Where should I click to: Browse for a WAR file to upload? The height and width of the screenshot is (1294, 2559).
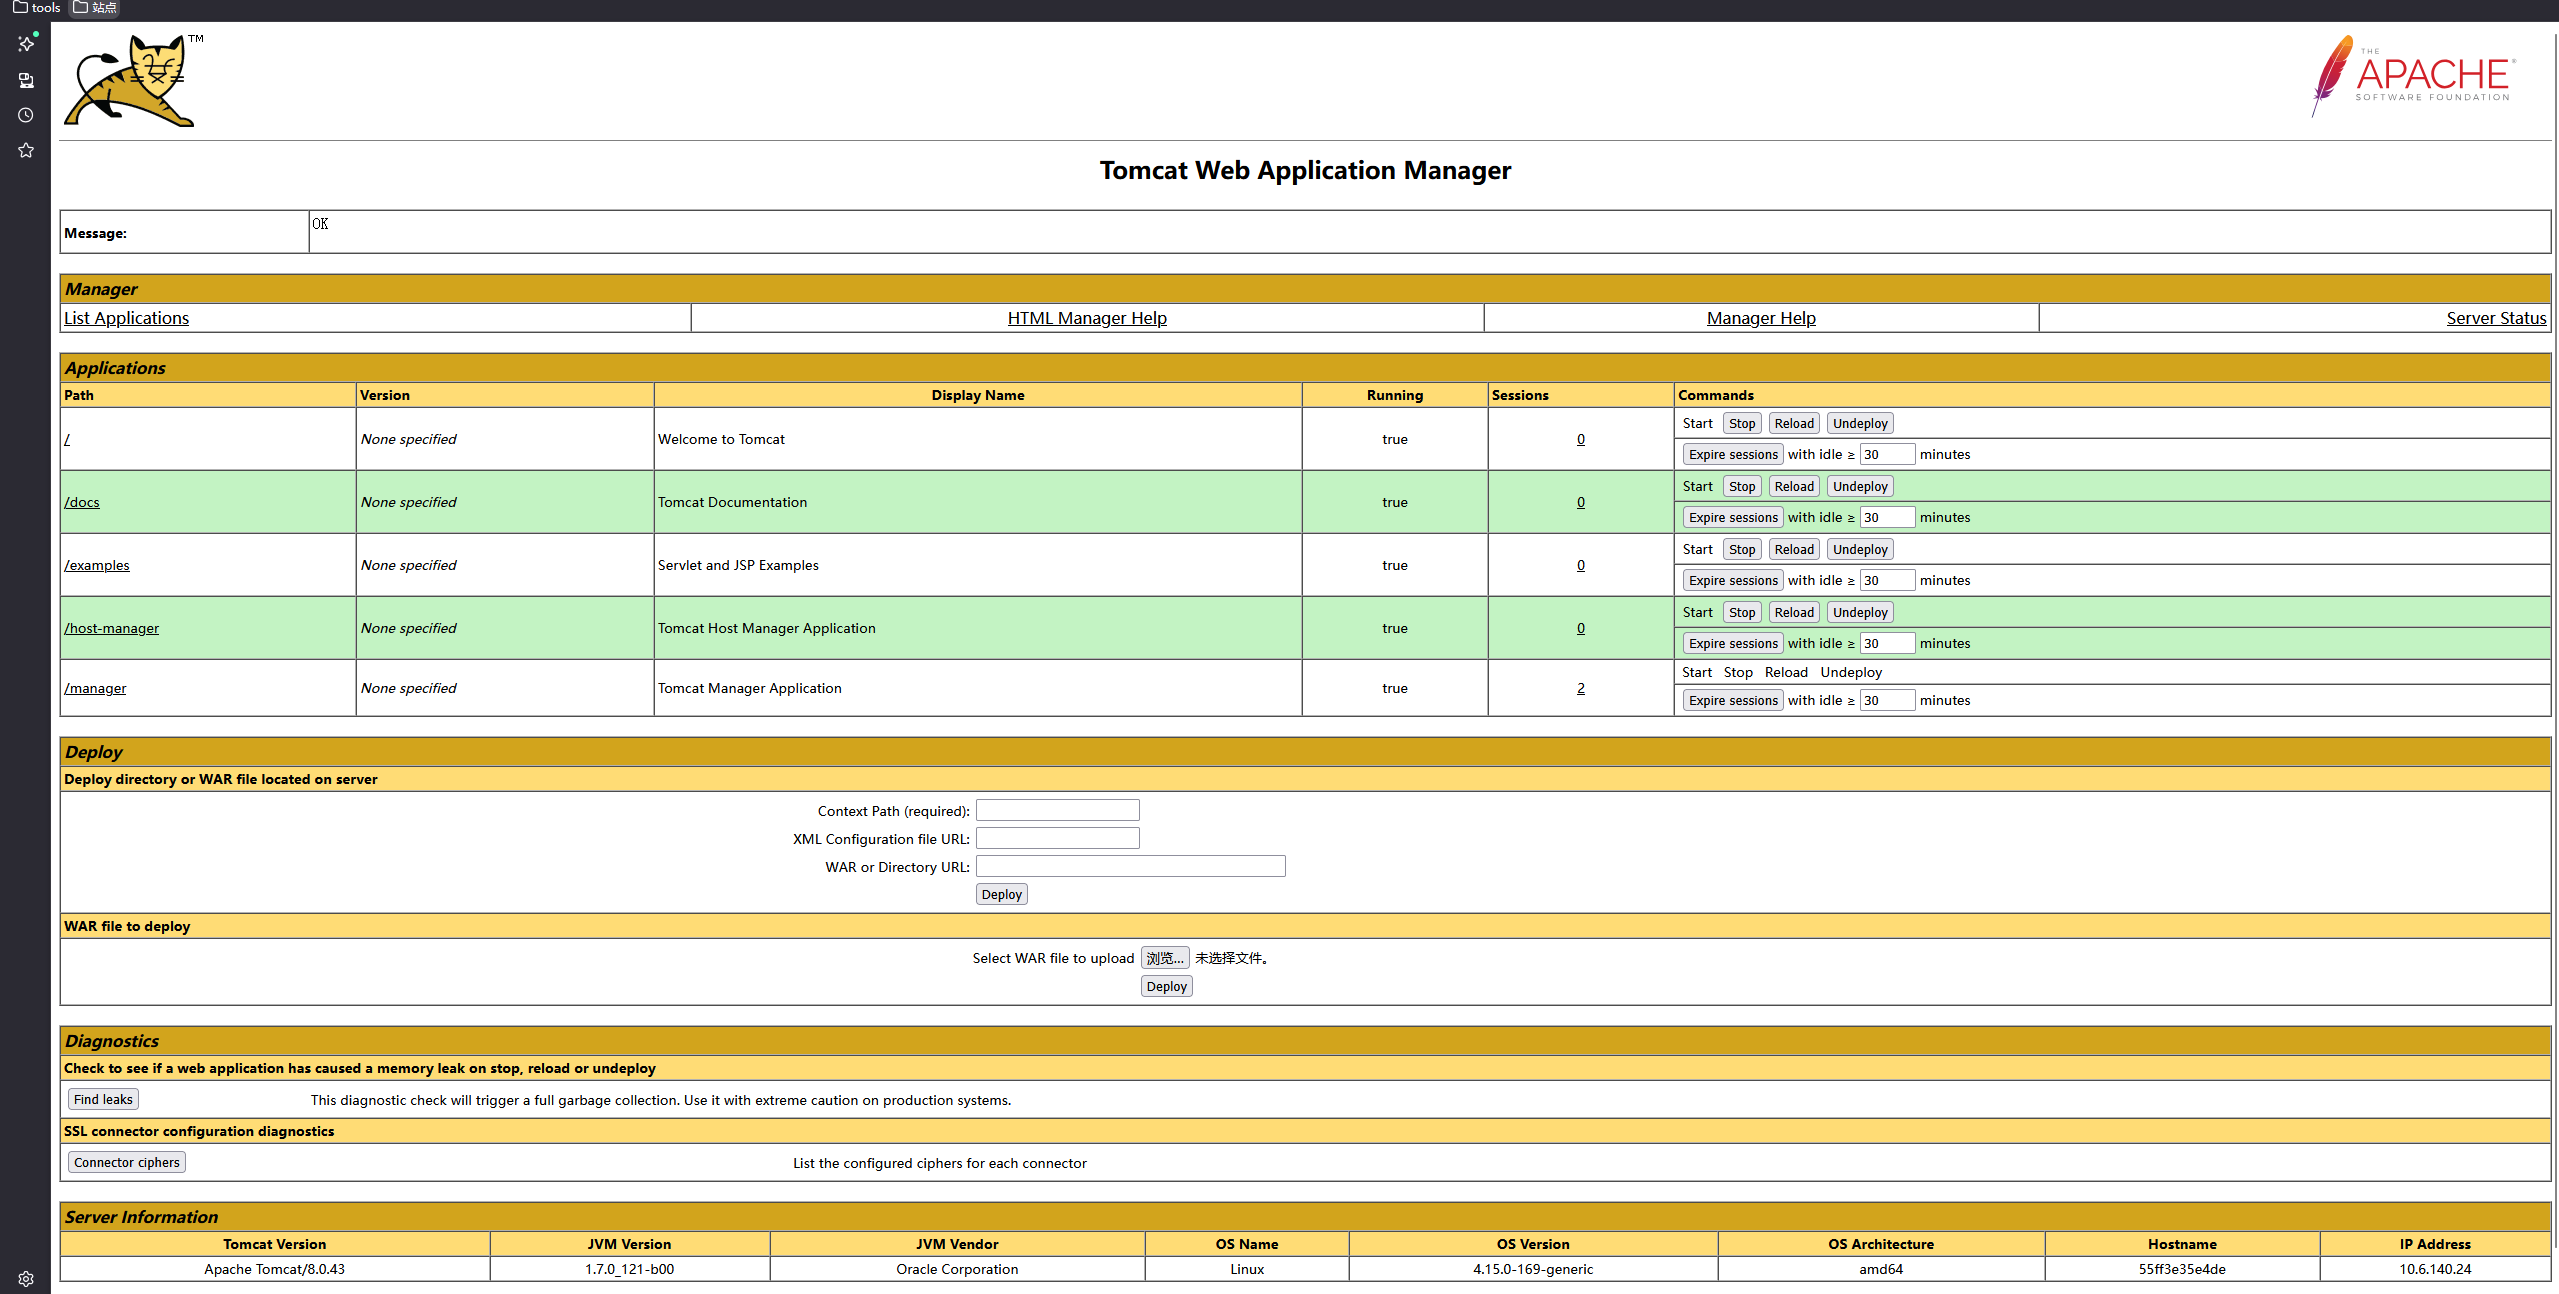pos(1164,958)
